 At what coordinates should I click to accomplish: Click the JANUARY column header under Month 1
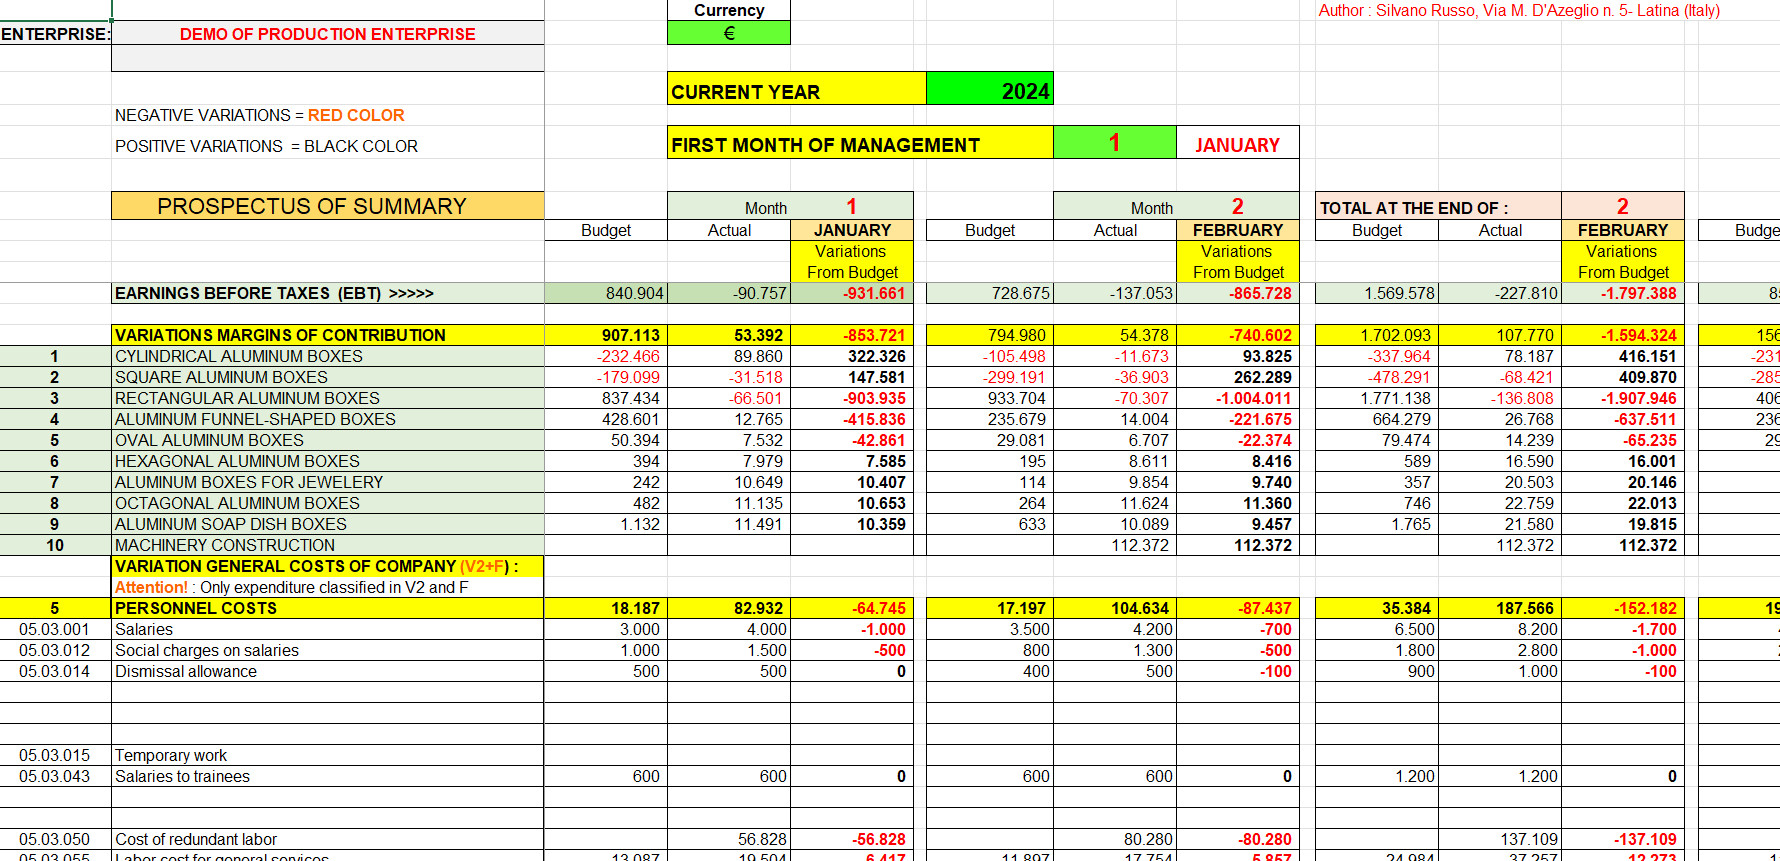pyautogui.click(x=852, y=230)
